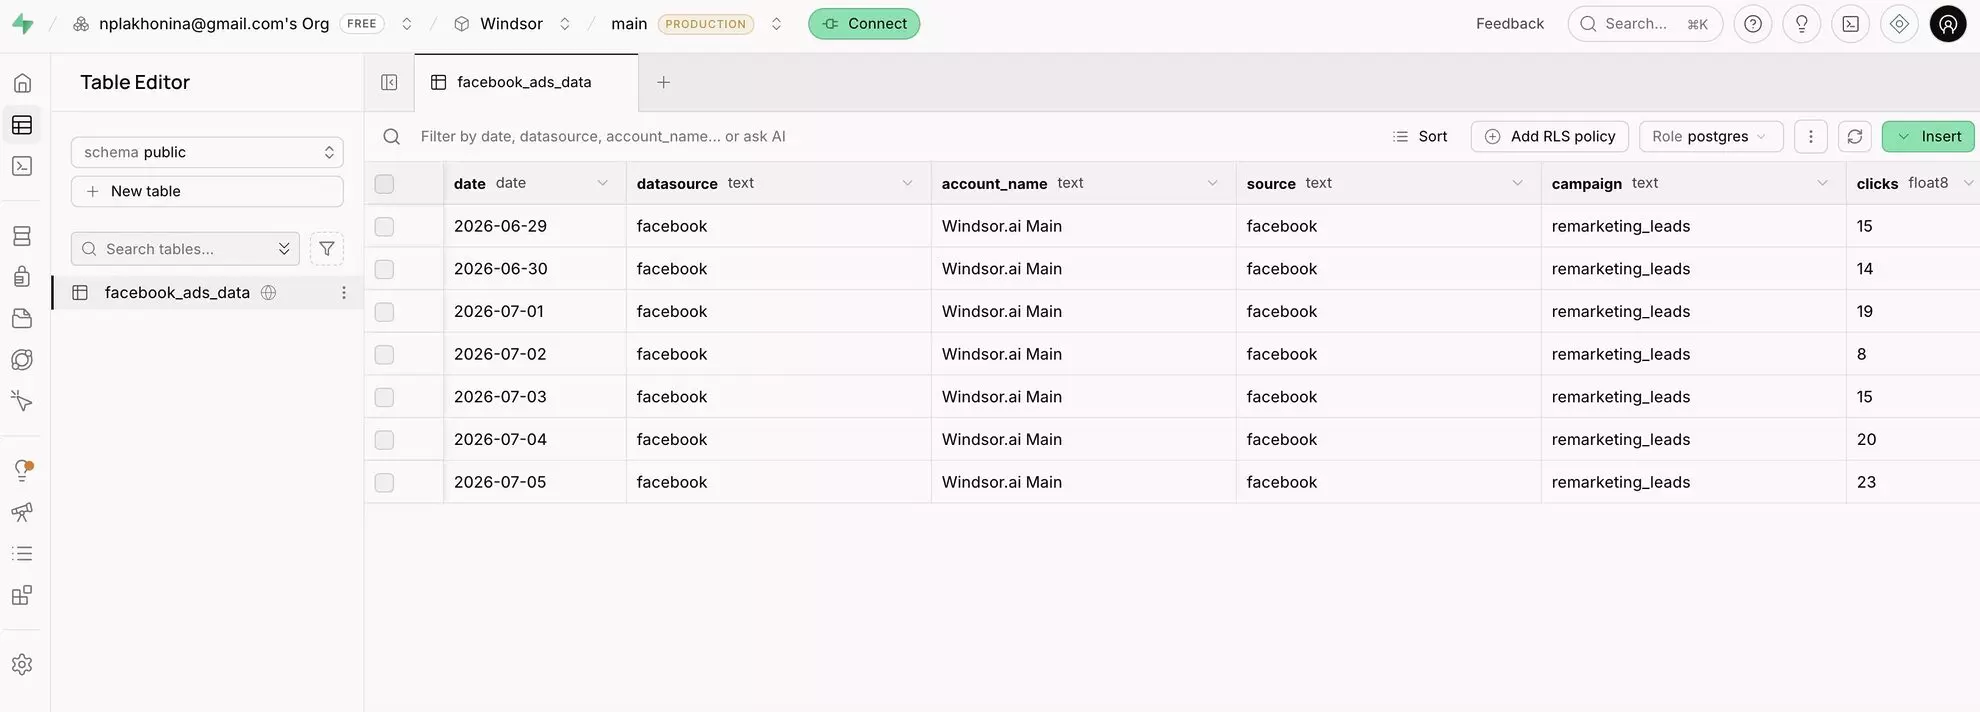Open the AI assistant diamond icon
The image size is (1980, 712).
coord(1899,24)
